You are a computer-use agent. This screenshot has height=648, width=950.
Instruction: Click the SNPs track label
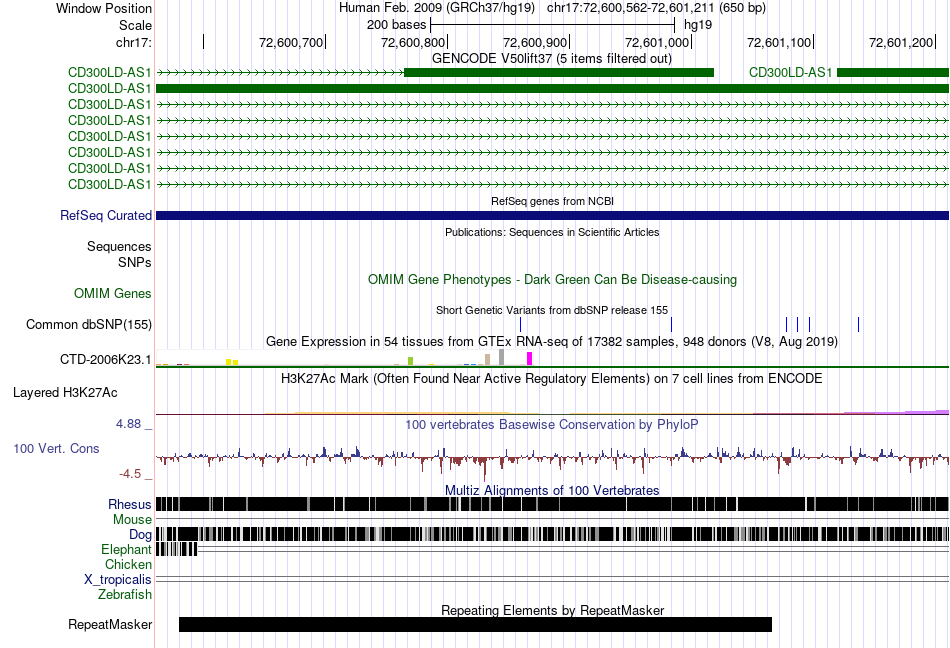click(135, 262)
